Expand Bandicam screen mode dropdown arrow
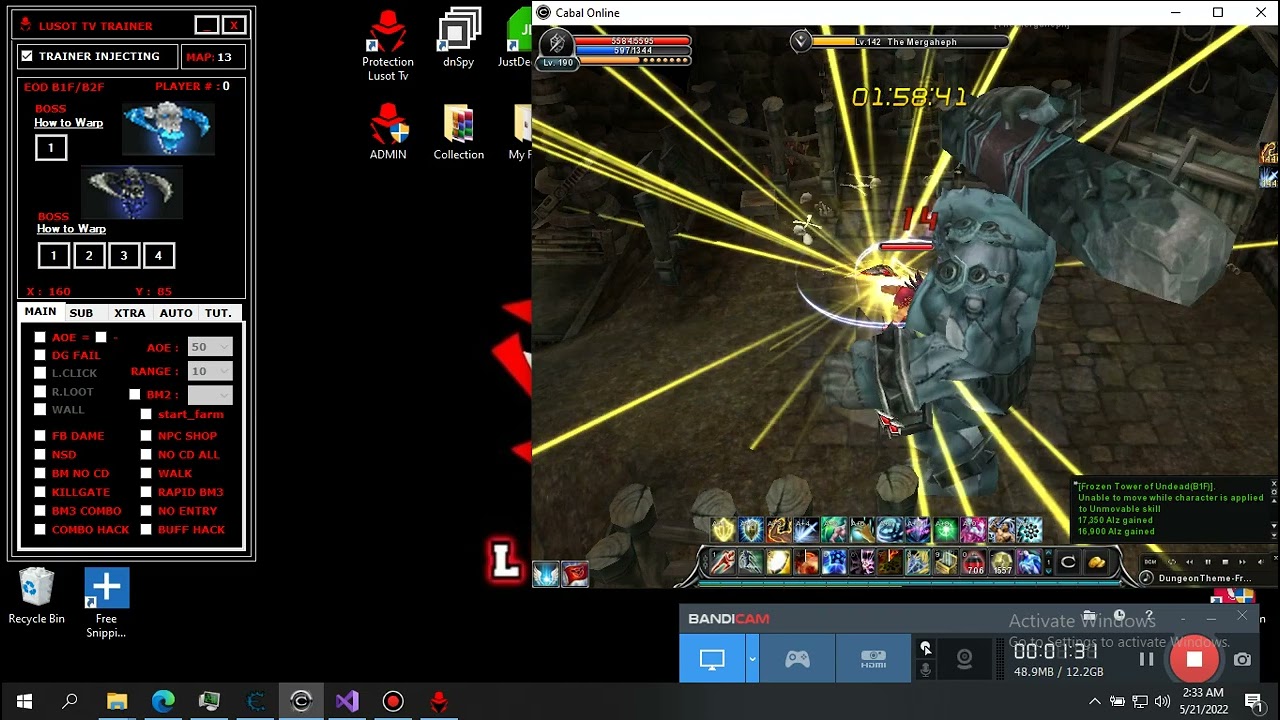Viewport: 1280px width, 720px height. (751, 660)
